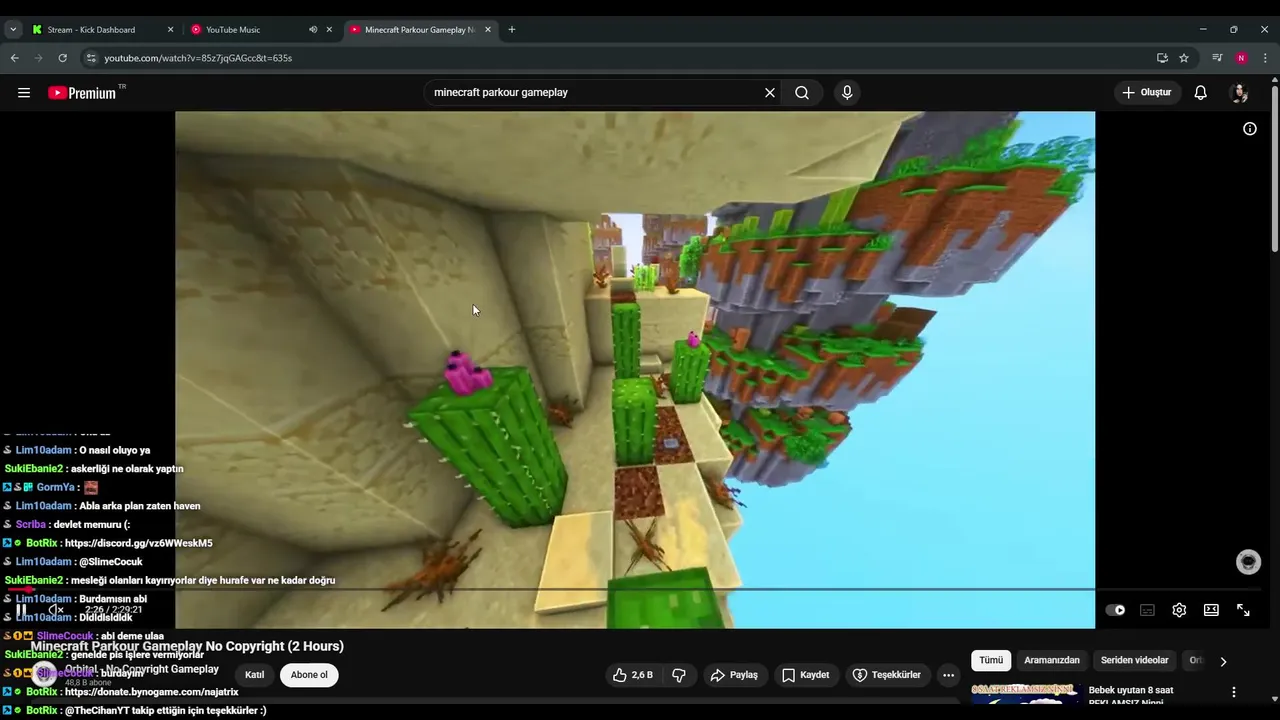Open Chrome three-dot menu

point(1265,58)
